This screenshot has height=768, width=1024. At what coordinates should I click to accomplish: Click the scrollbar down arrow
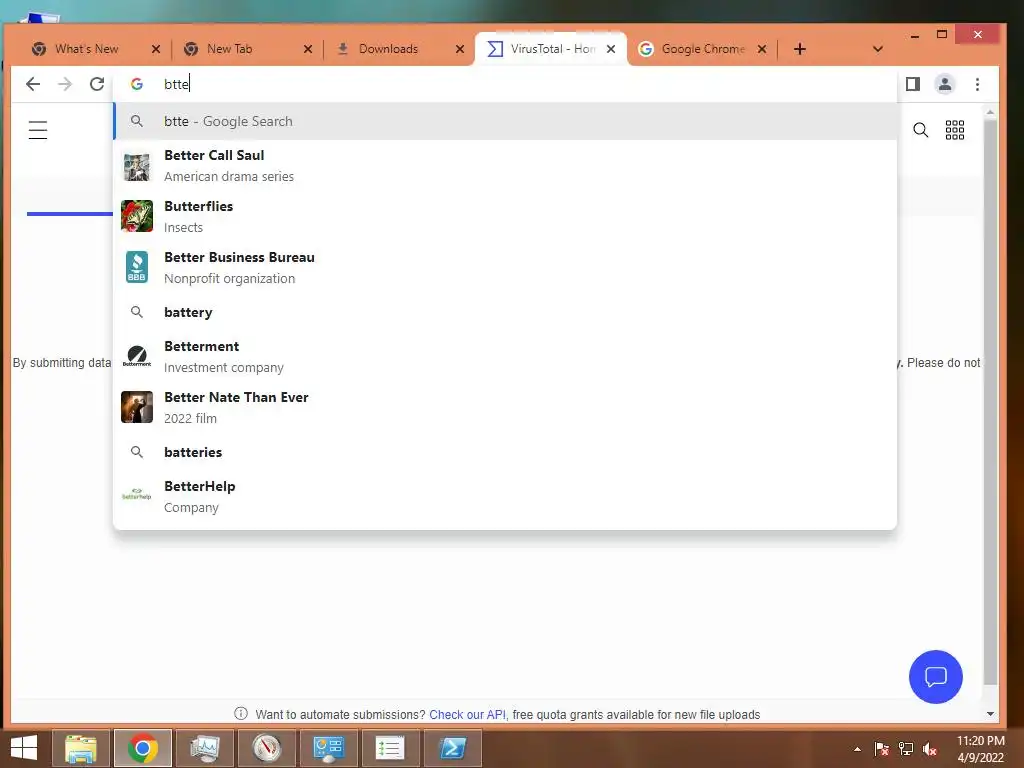pos(990,714)
